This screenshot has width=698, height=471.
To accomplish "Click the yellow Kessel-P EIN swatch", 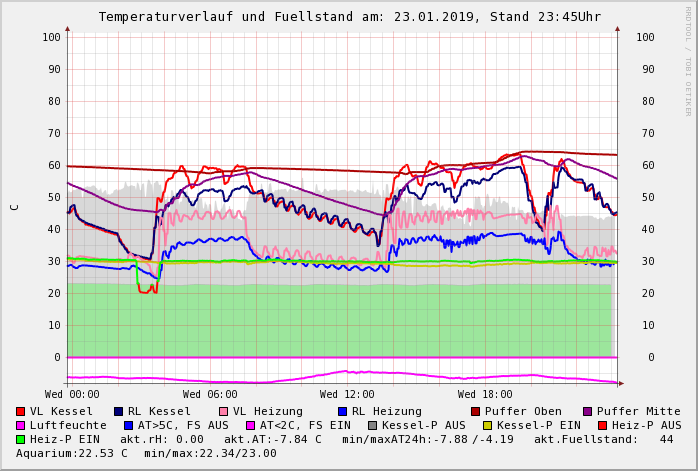I will [x=487, y=426].
